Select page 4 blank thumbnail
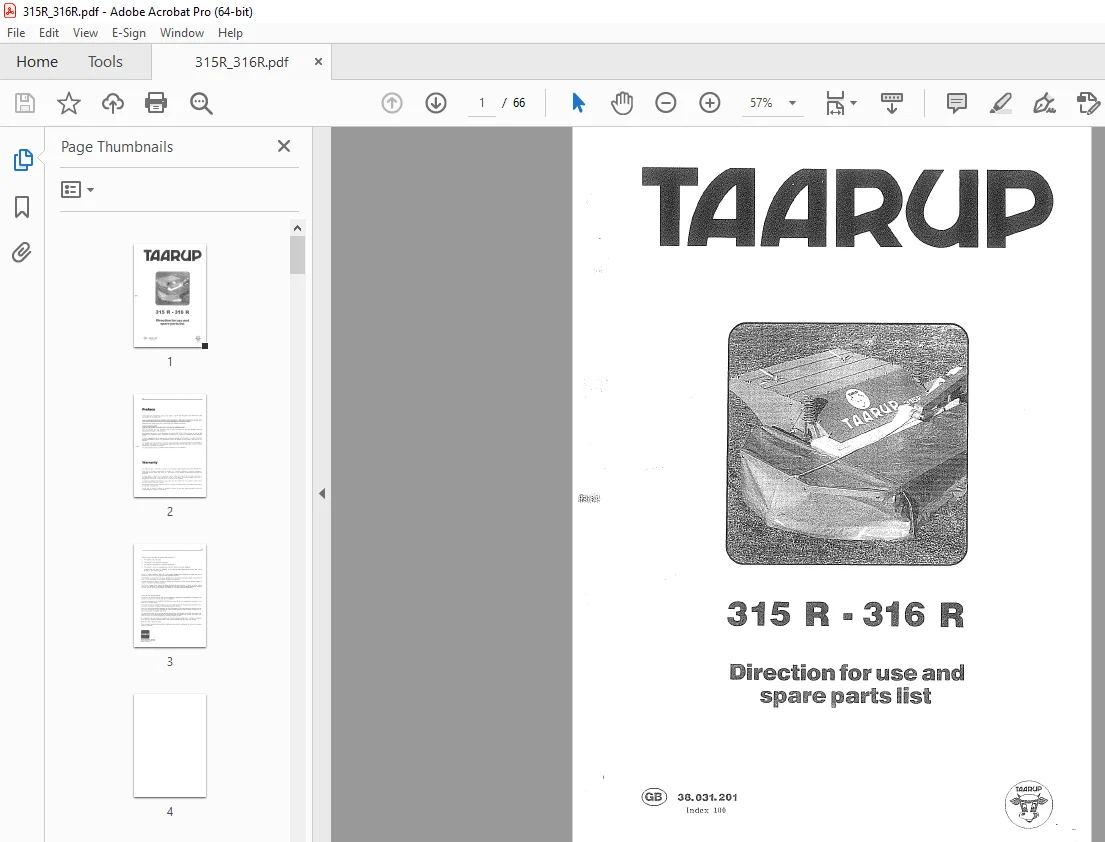 [x=170, y=745]
